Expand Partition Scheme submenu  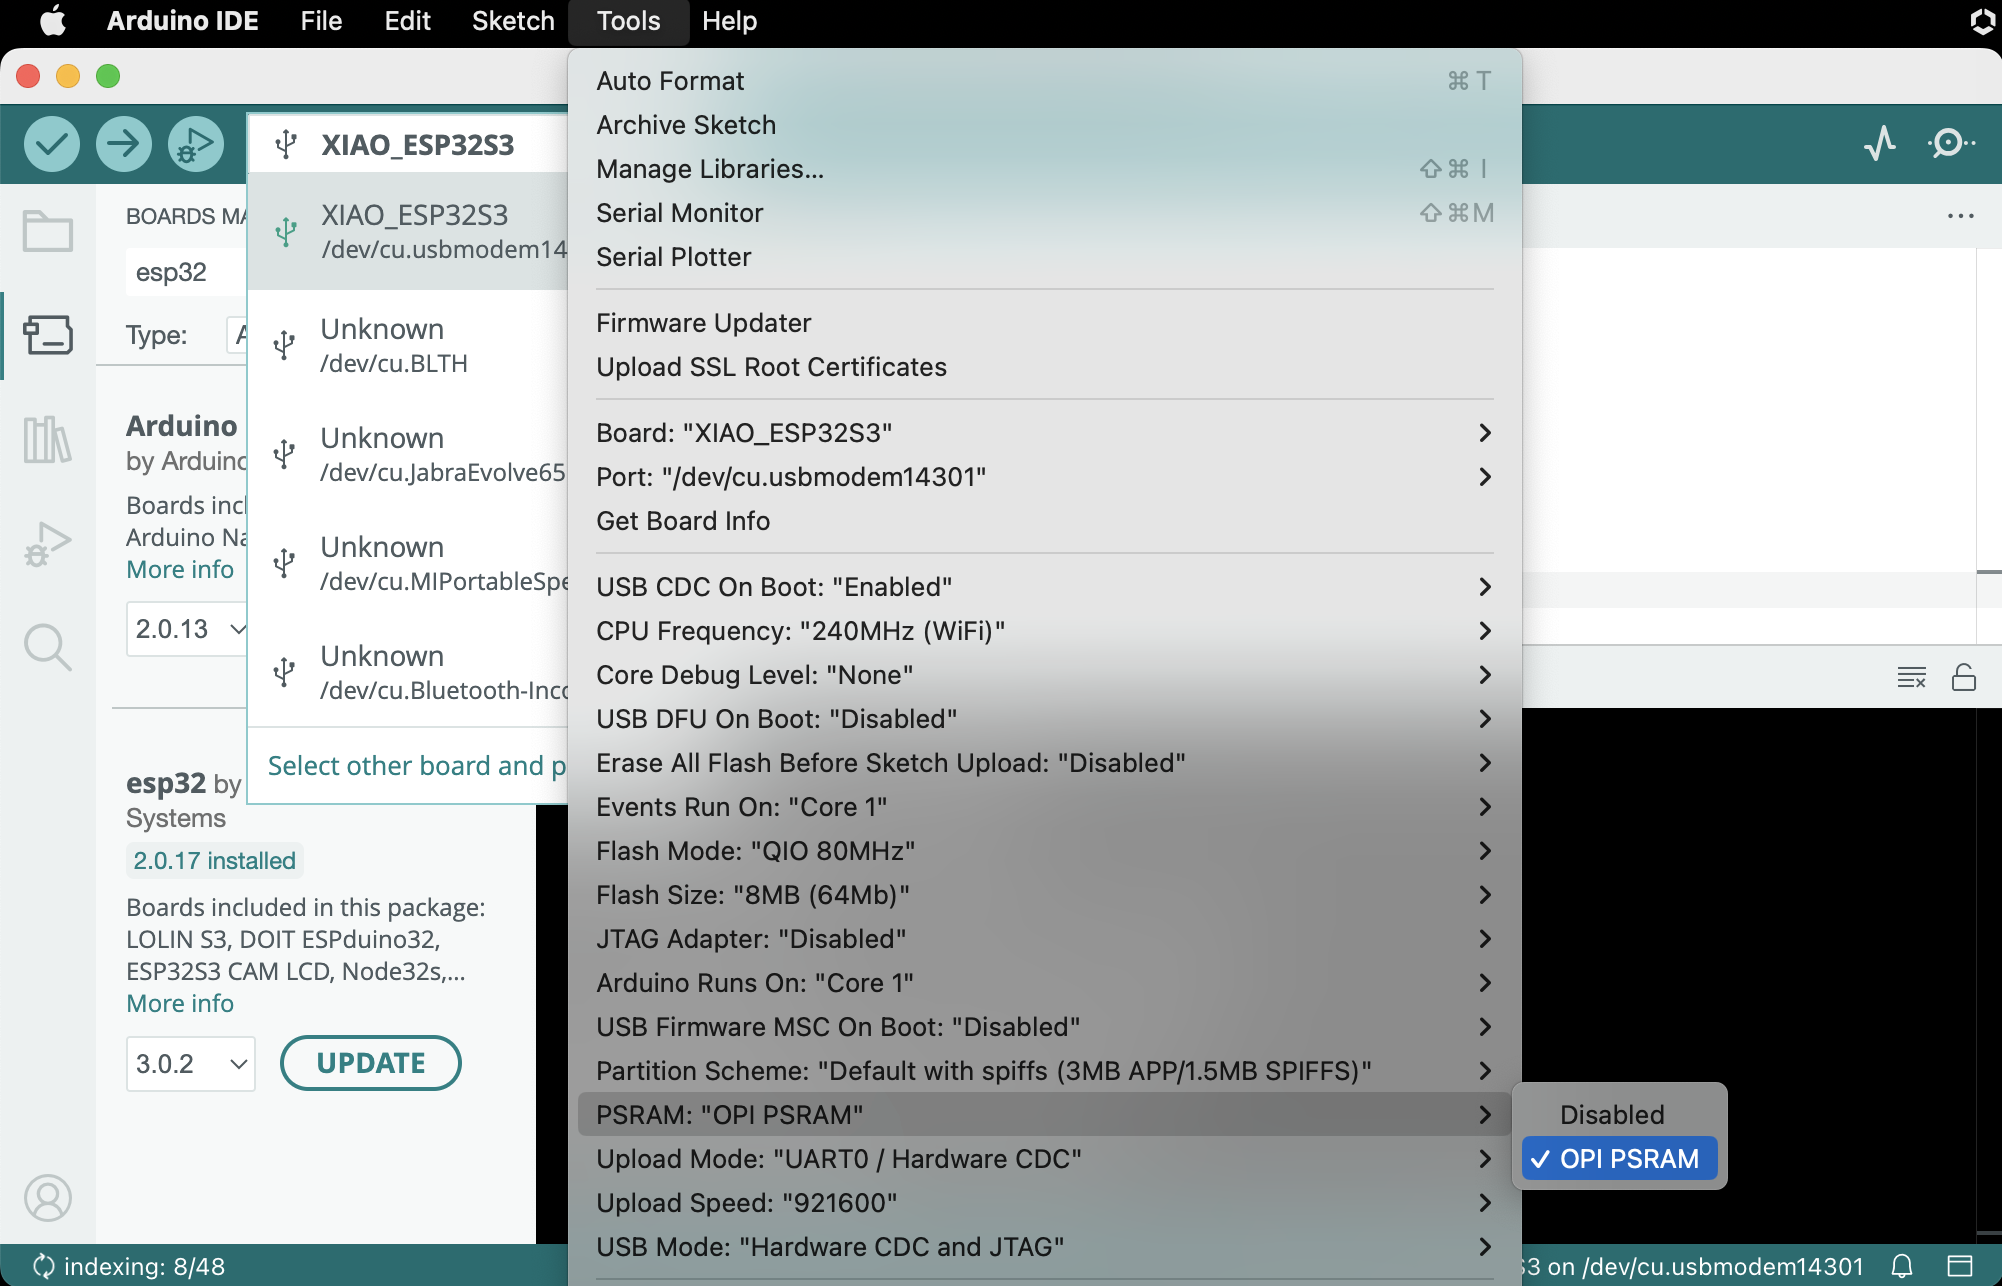point(1045,1071)
